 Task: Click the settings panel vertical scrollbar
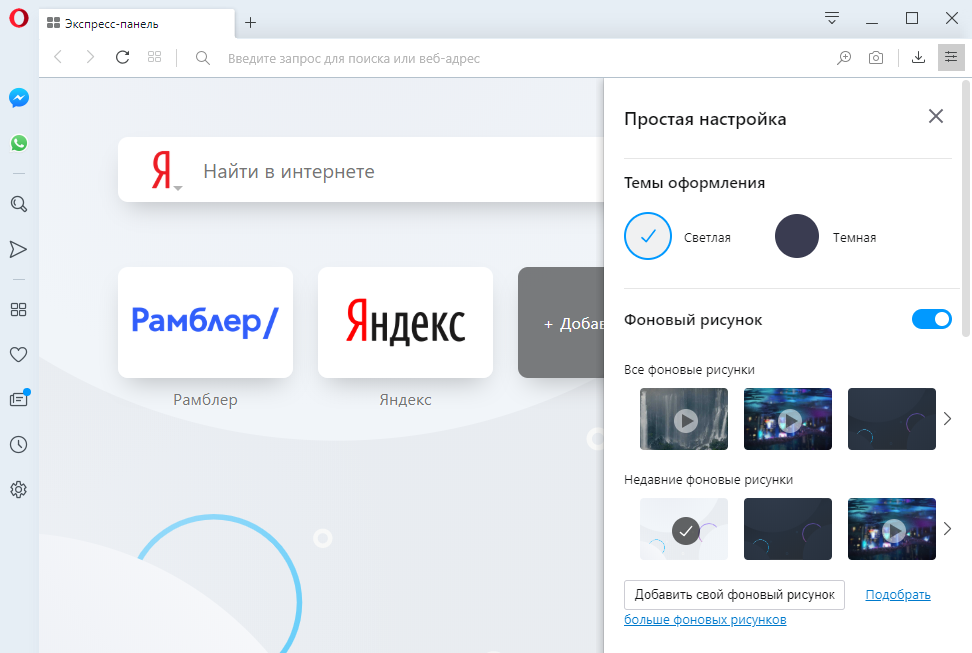[x=965, y=208]
